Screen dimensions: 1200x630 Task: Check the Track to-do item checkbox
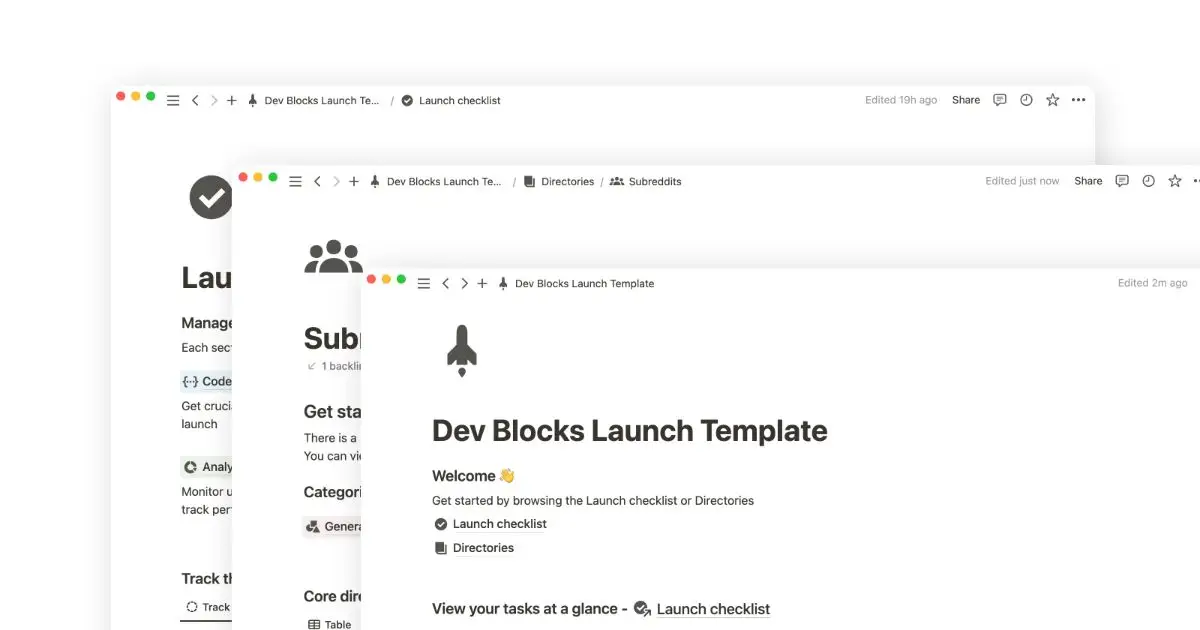click(x=190, y=606)
